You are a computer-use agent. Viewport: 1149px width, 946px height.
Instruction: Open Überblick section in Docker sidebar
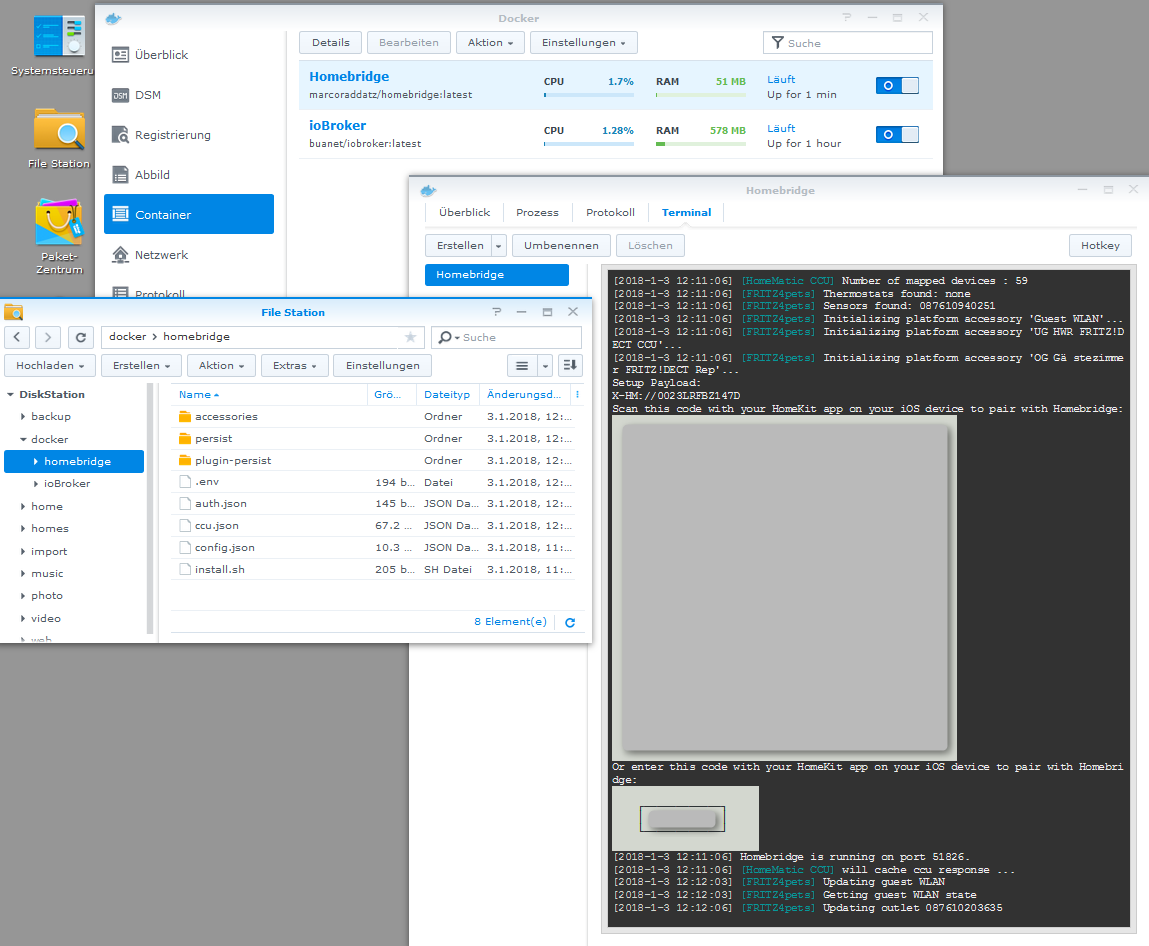coord(189,55)
